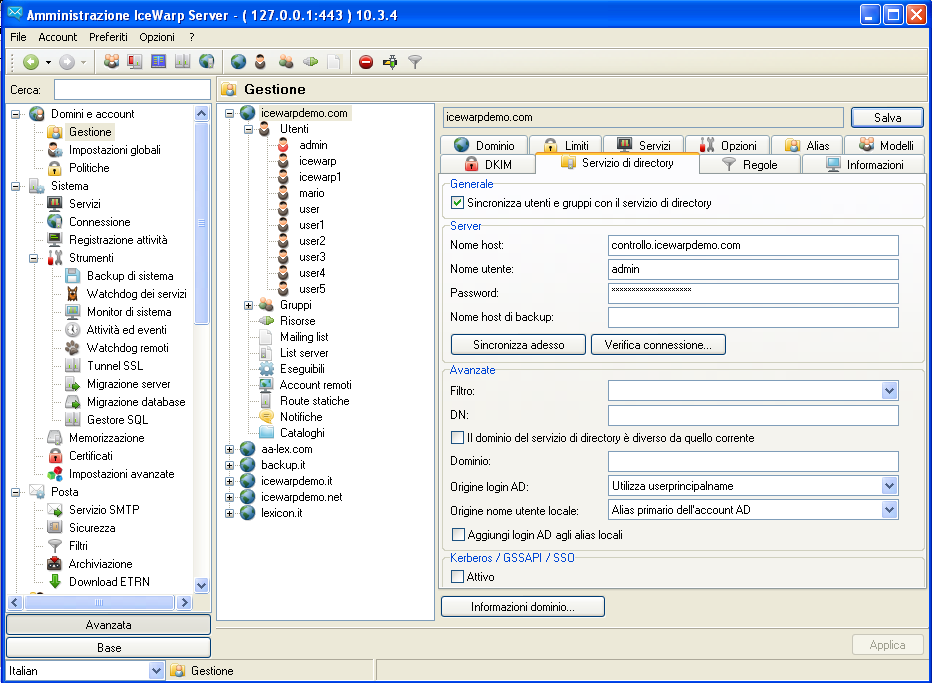Switch to the DKIM tab

[488, 164]
